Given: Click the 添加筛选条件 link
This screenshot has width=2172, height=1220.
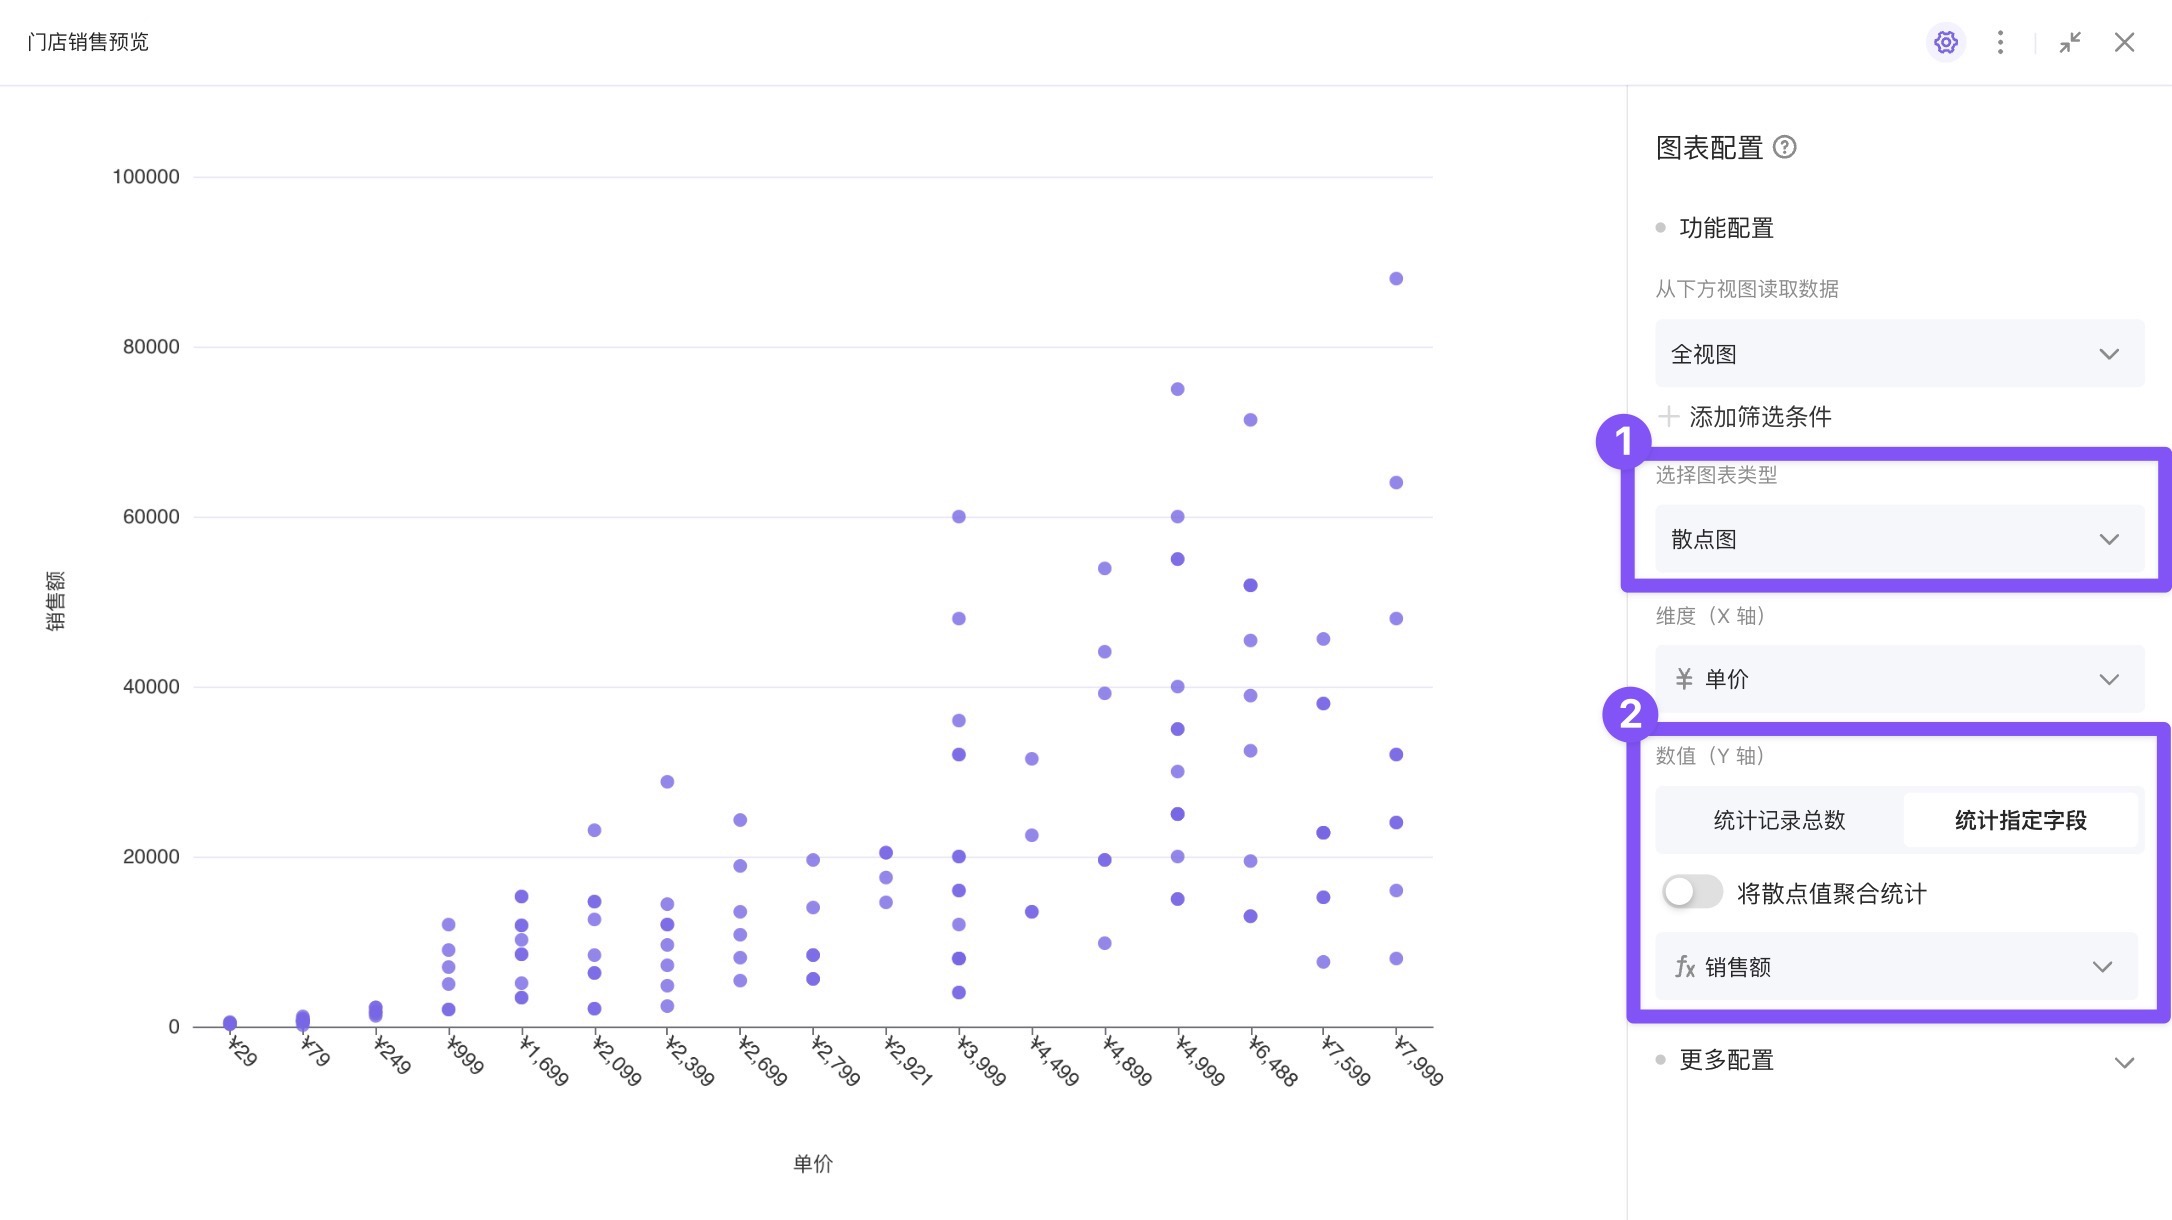Looking at the screenshot, I should [1760, 417].
